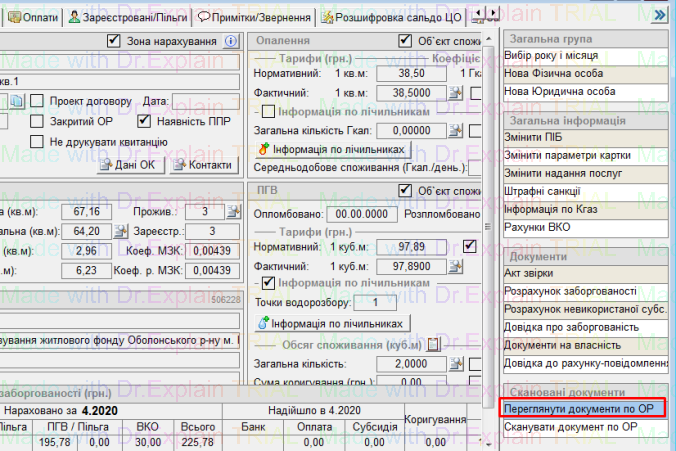Click calendar icon next to Обсяг споживання

tap(434, 344)
